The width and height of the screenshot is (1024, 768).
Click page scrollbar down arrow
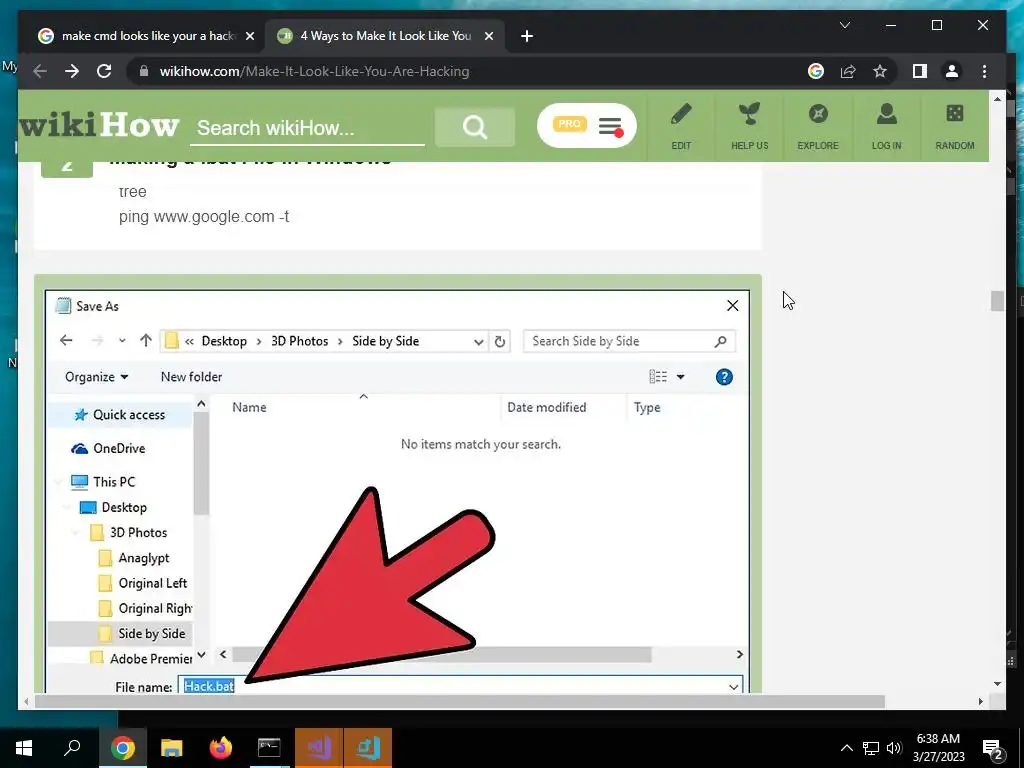tap(997, 684)
